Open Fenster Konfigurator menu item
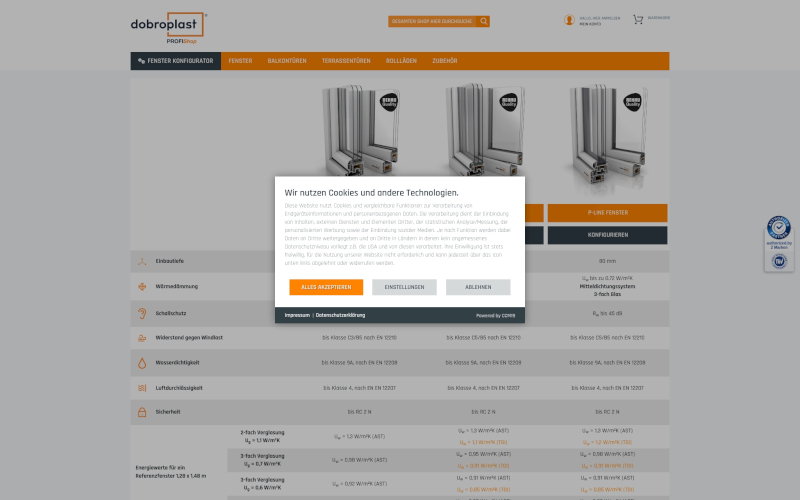Viewport: 800px width, 500px height. point(175,61)
